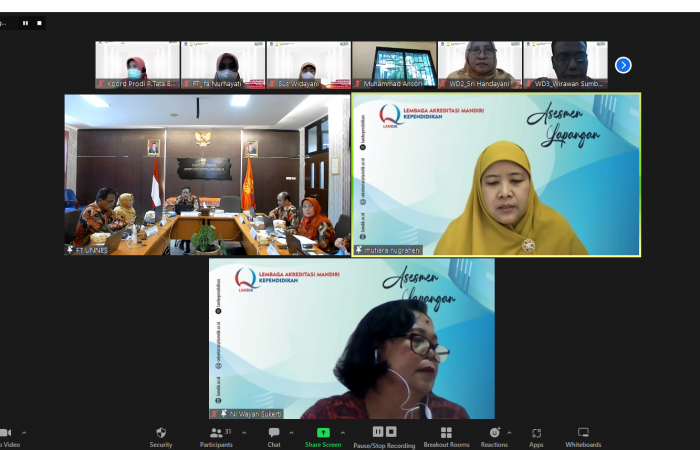The height and width of the screenshot is (450, 700).
Task: Click pin icon on FT UNNES label
Action: [x=70, y=250]
